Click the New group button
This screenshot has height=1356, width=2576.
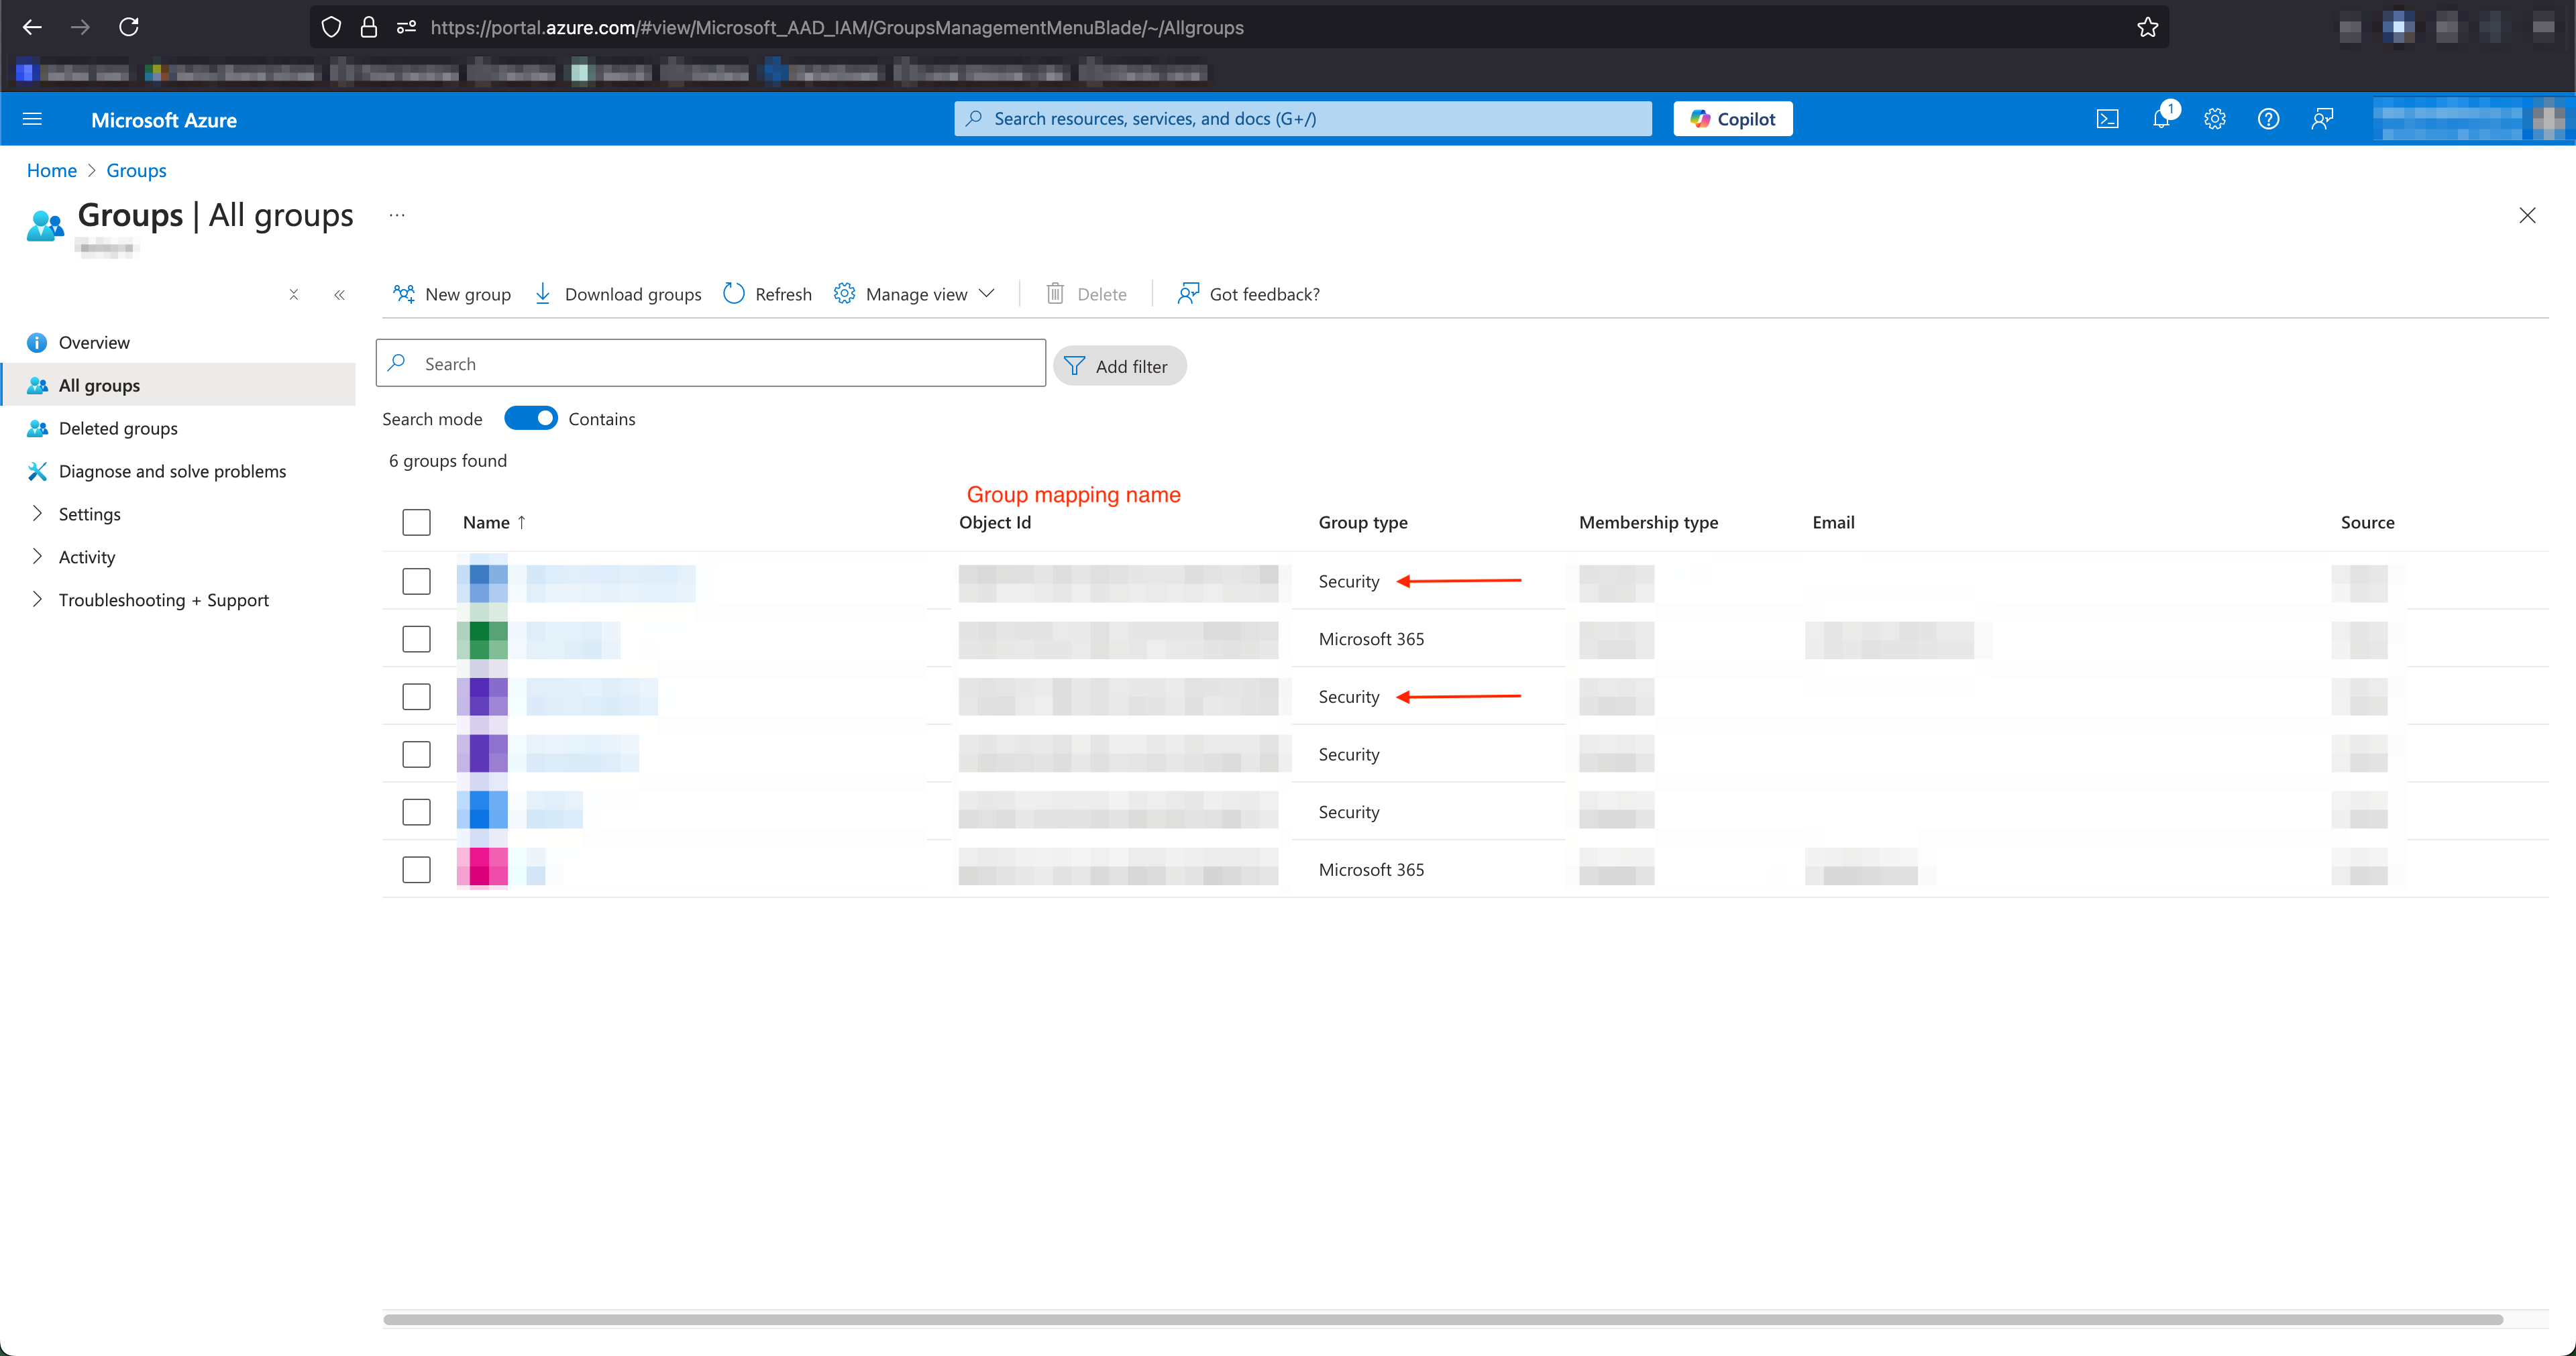pos(452,294)
